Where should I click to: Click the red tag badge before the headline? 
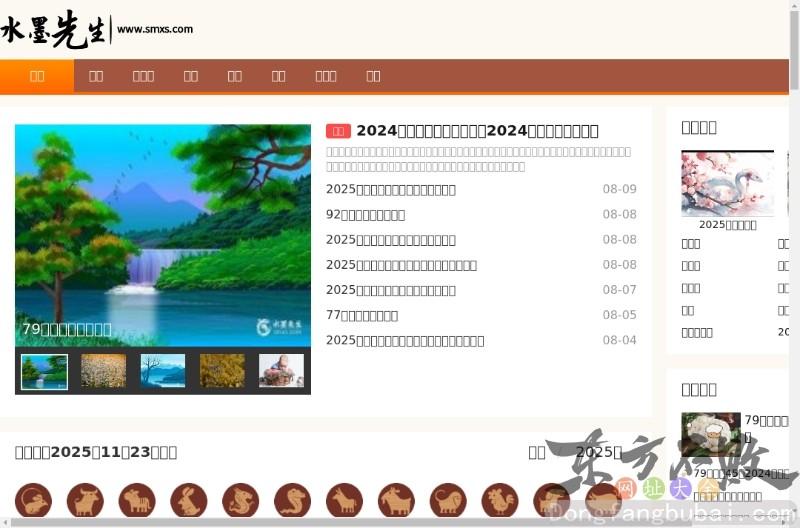338,131
